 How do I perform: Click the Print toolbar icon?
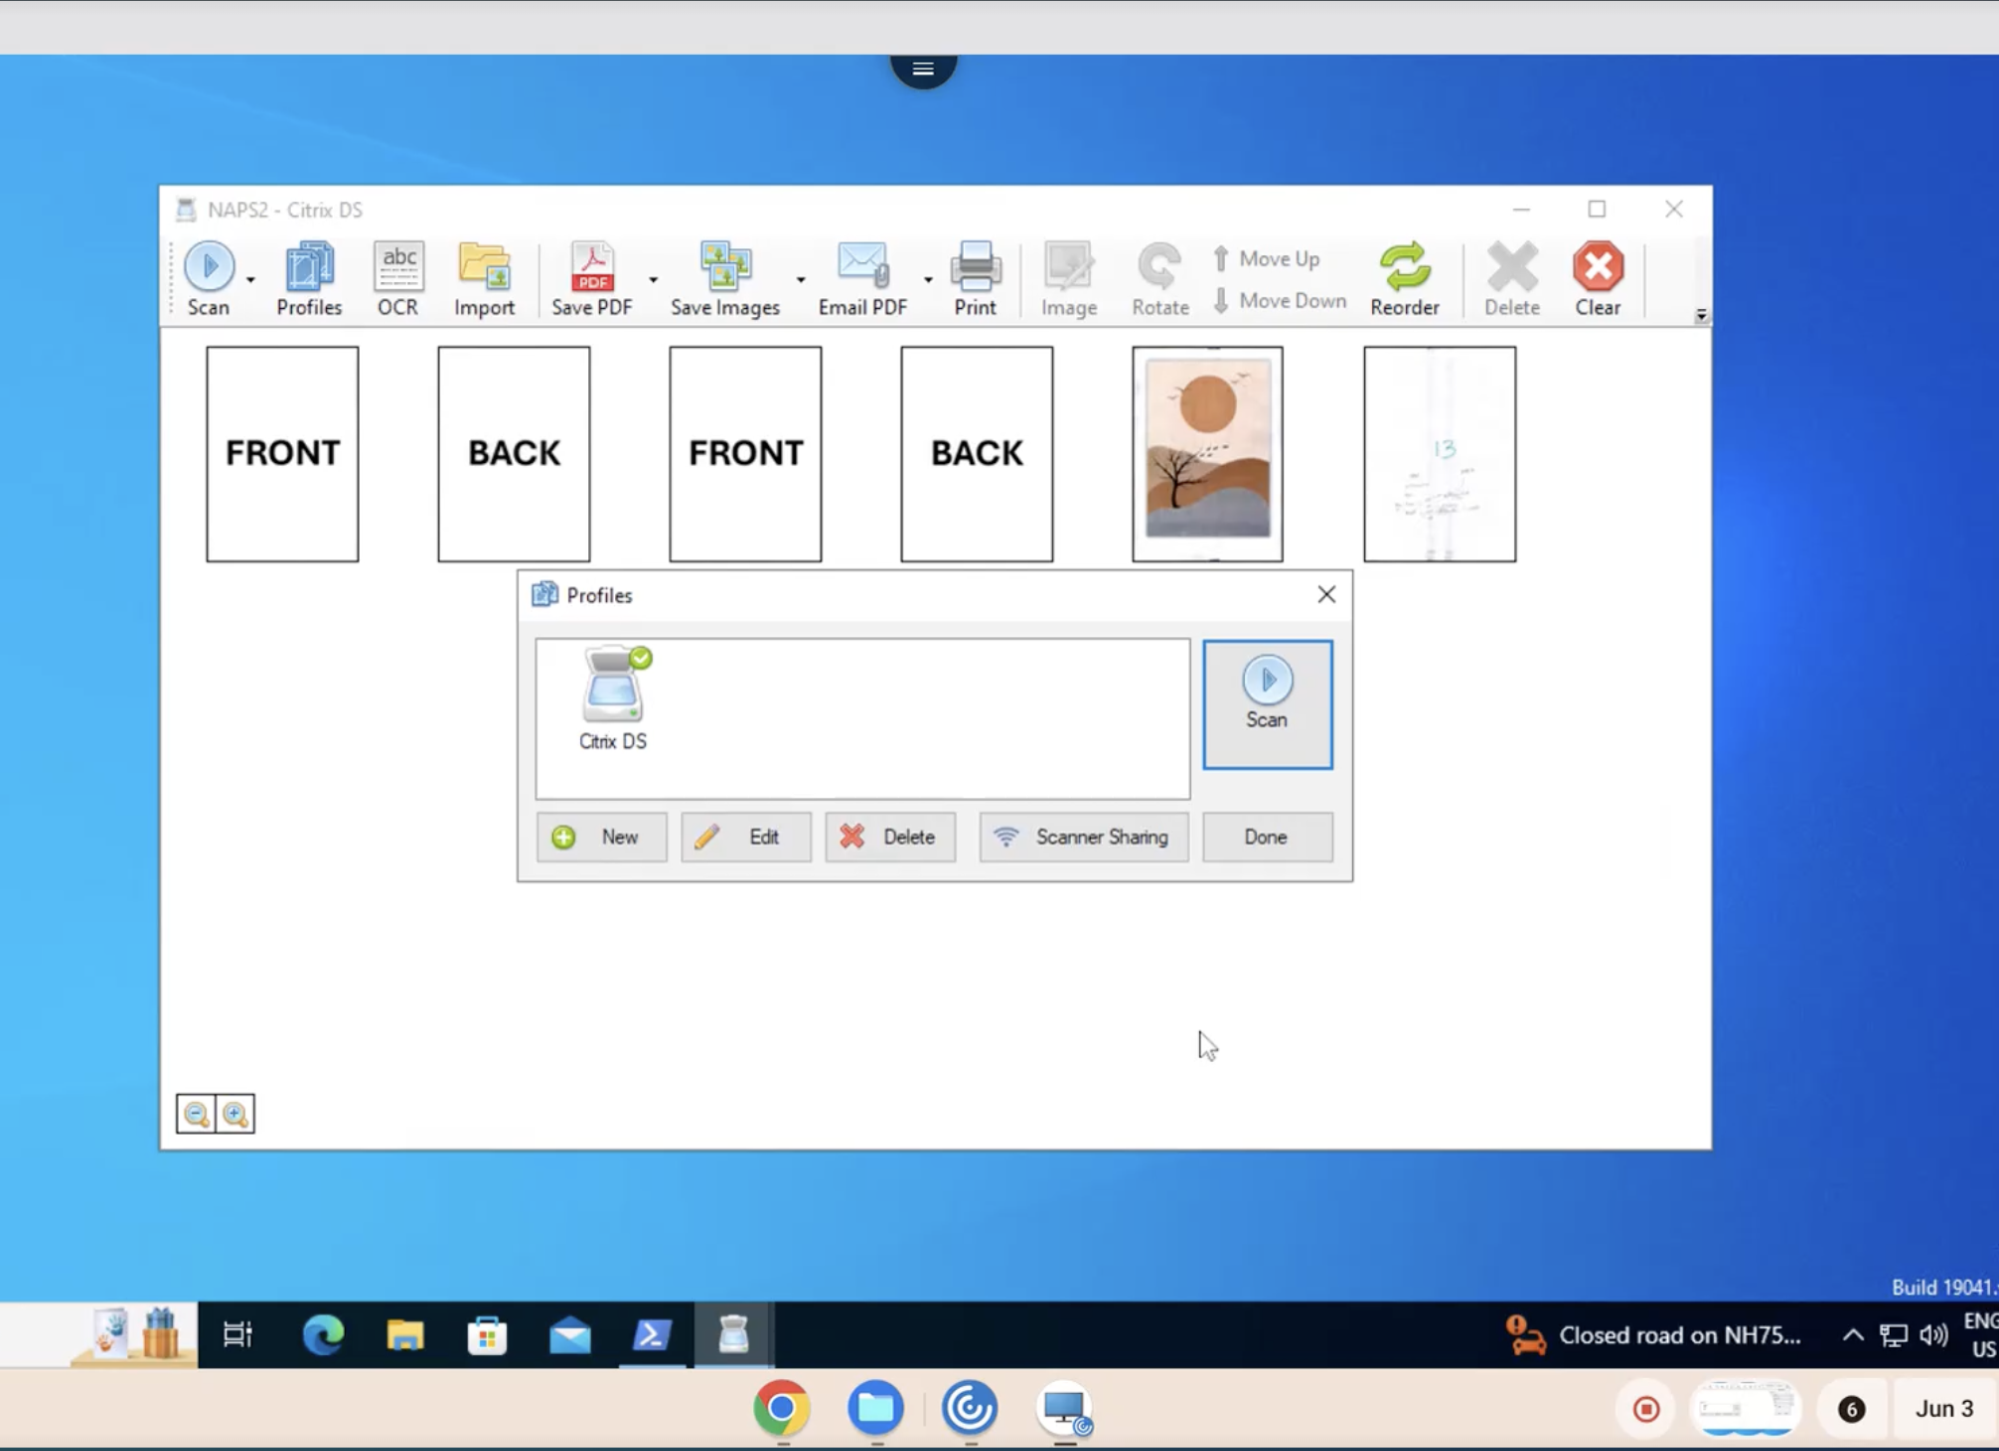click(974, 279)
